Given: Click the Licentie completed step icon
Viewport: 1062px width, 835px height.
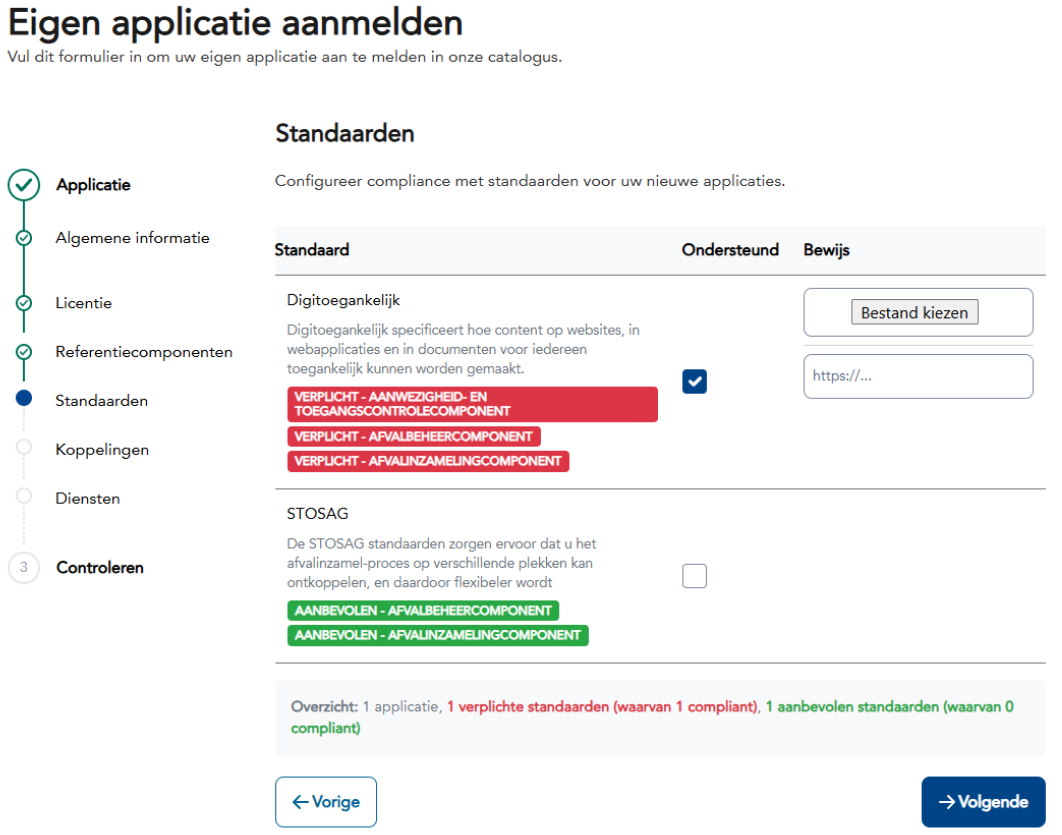Looking at the screenshot, I should [x=24, y=303].
